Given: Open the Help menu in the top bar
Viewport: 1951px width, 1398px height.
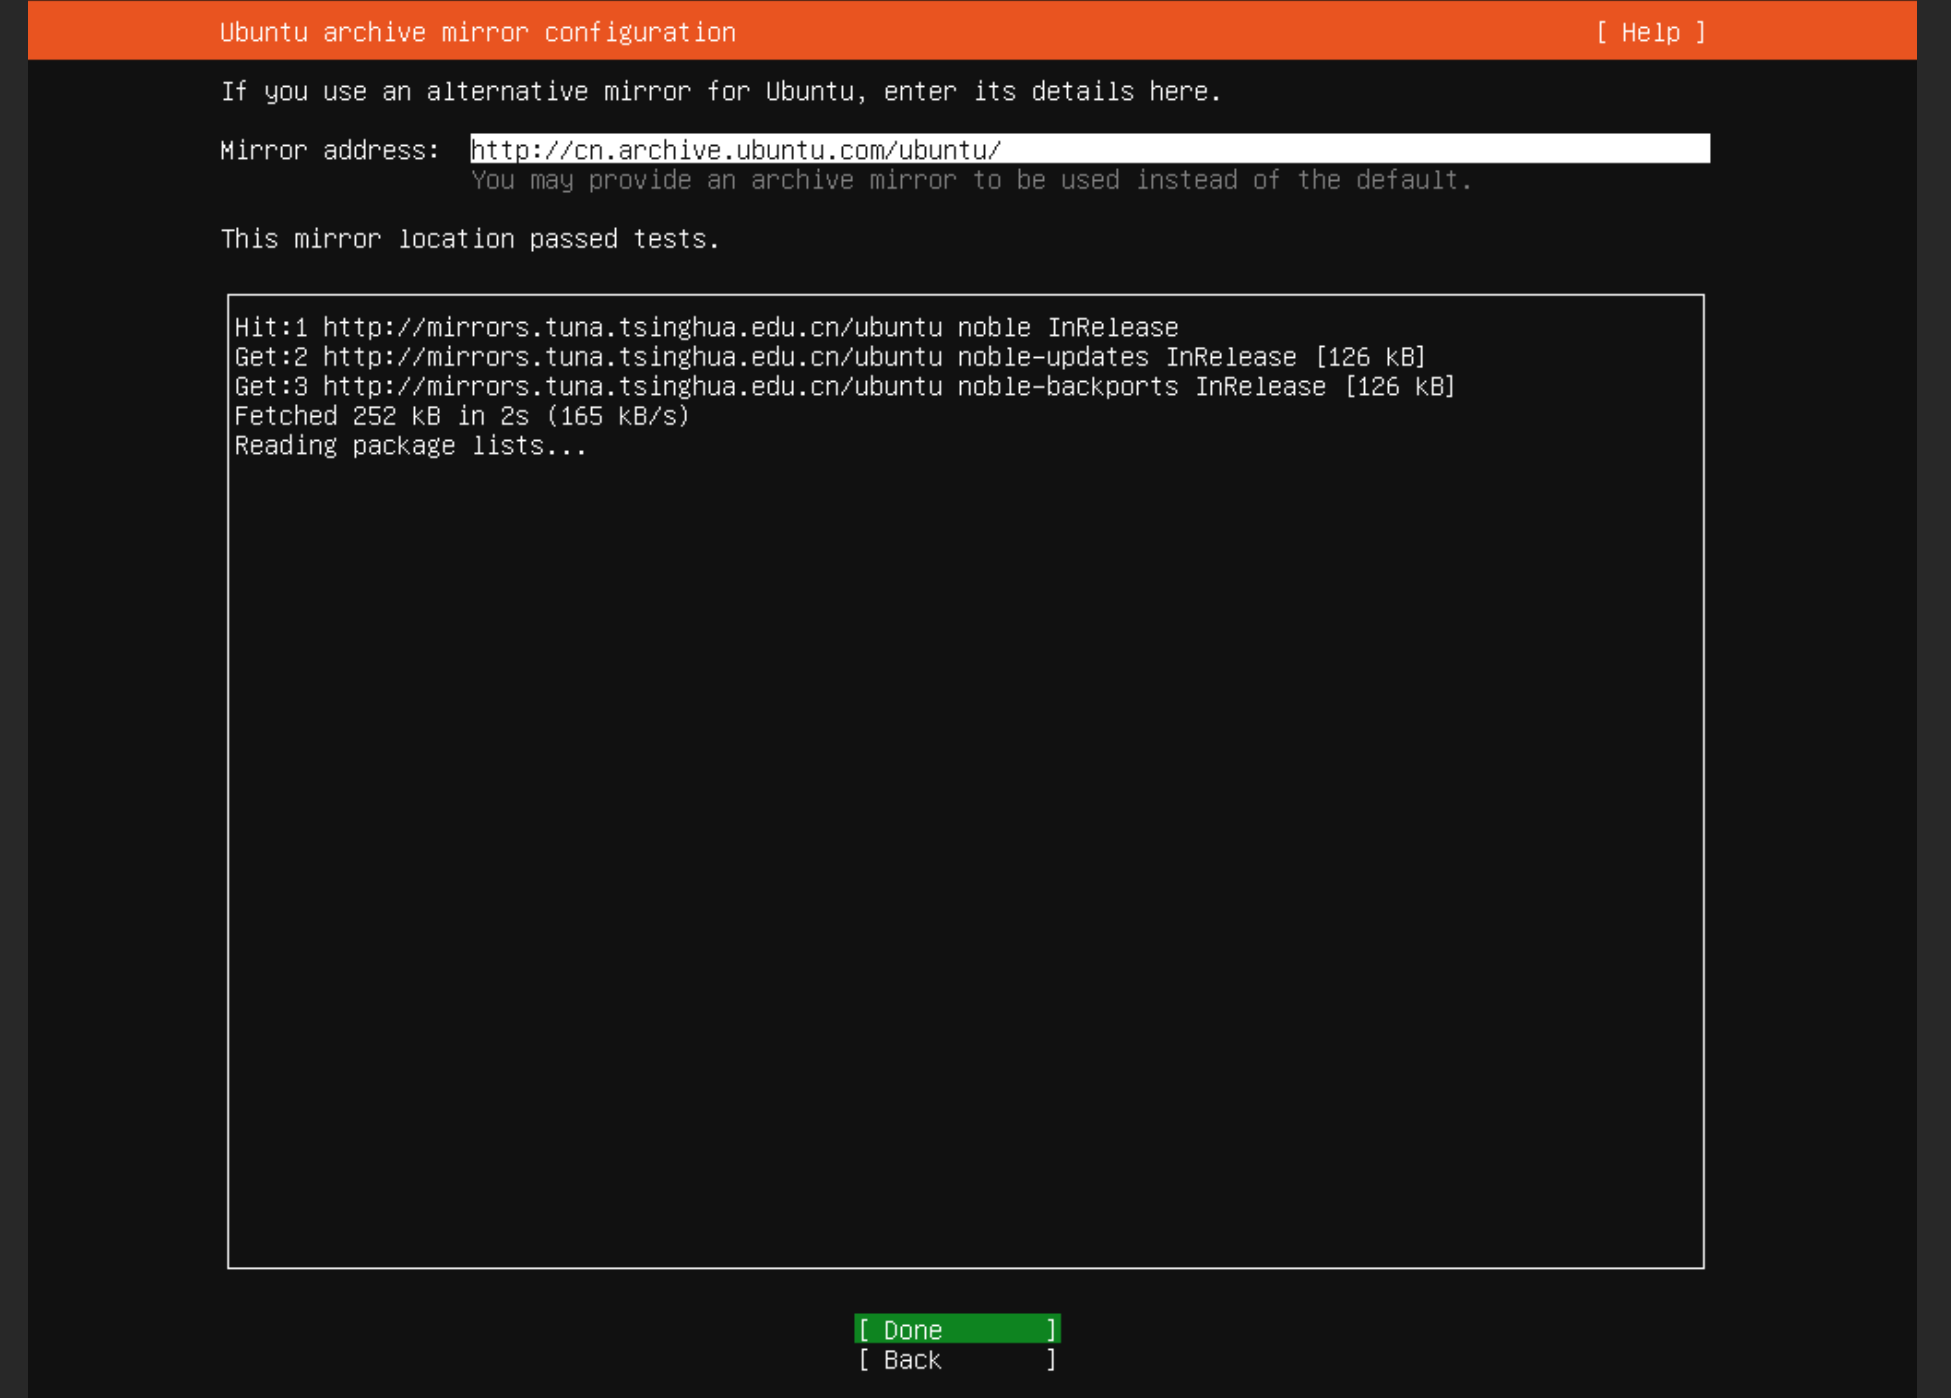Looking at the screenshot, I should (1648, 31).
